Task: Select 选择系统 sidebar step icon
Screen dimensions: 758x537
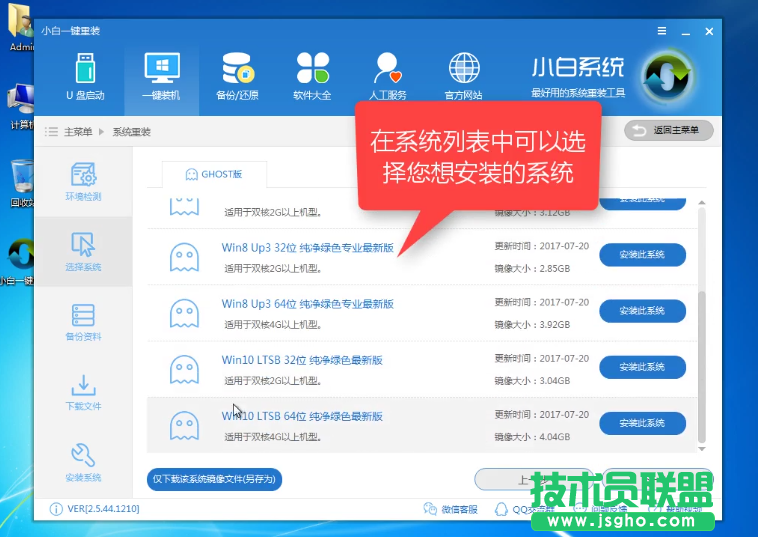Action: coord(83,251)
